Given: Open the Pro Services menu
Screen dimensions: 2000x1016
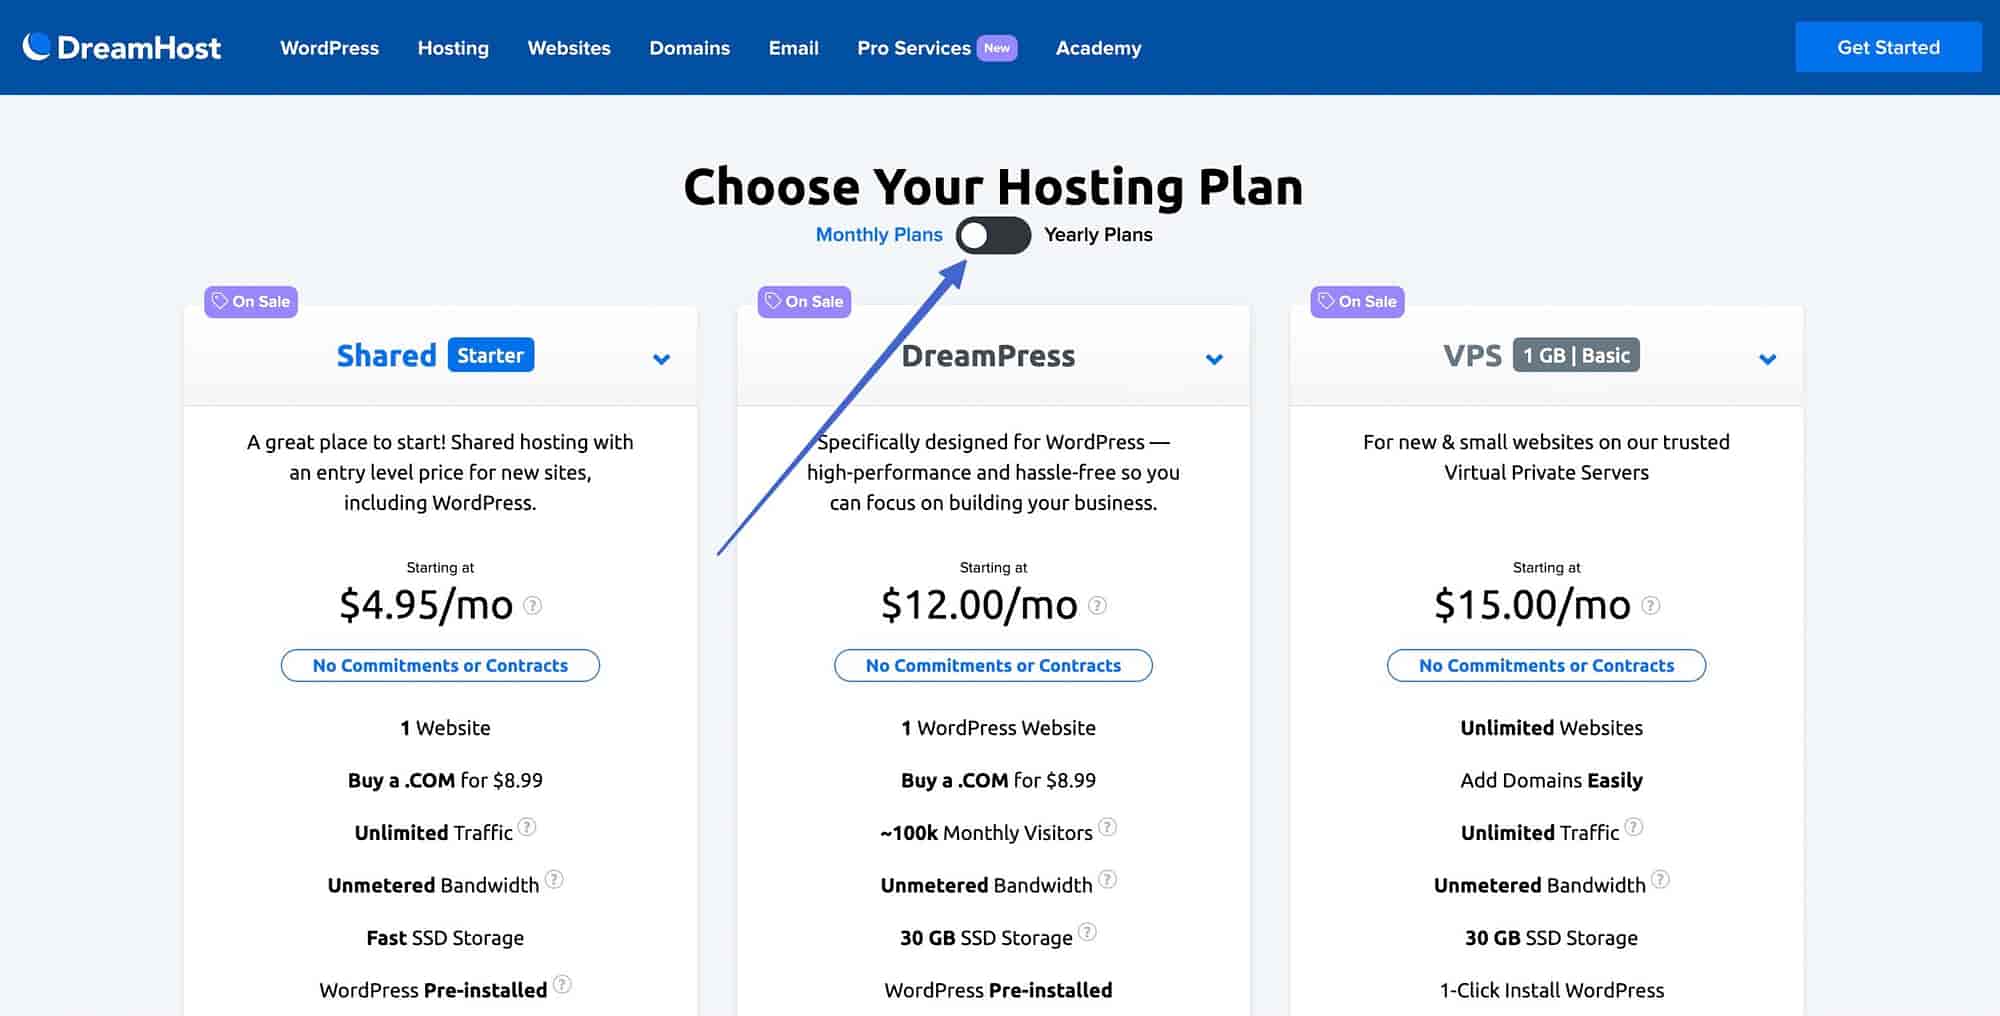Looking at the screenshot, I should [914, 48].
